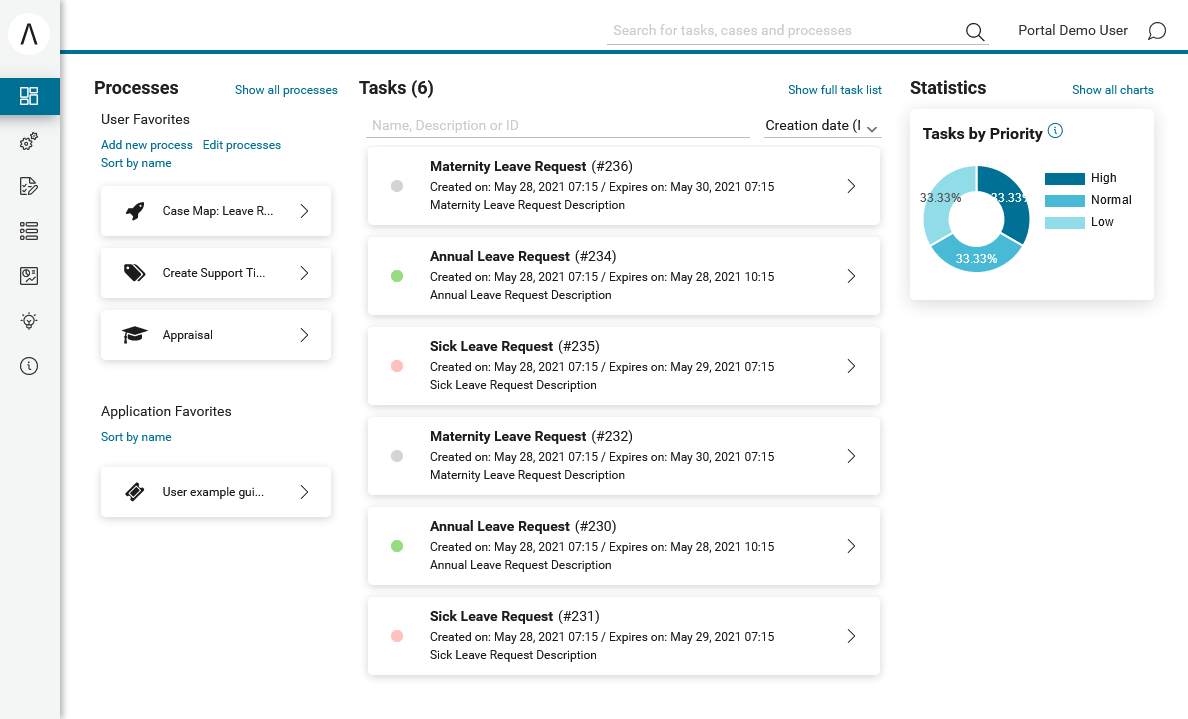Expand the Case Map: Leave R... chevron
This screenshot has height=719, width=1188.
[305, 211]
